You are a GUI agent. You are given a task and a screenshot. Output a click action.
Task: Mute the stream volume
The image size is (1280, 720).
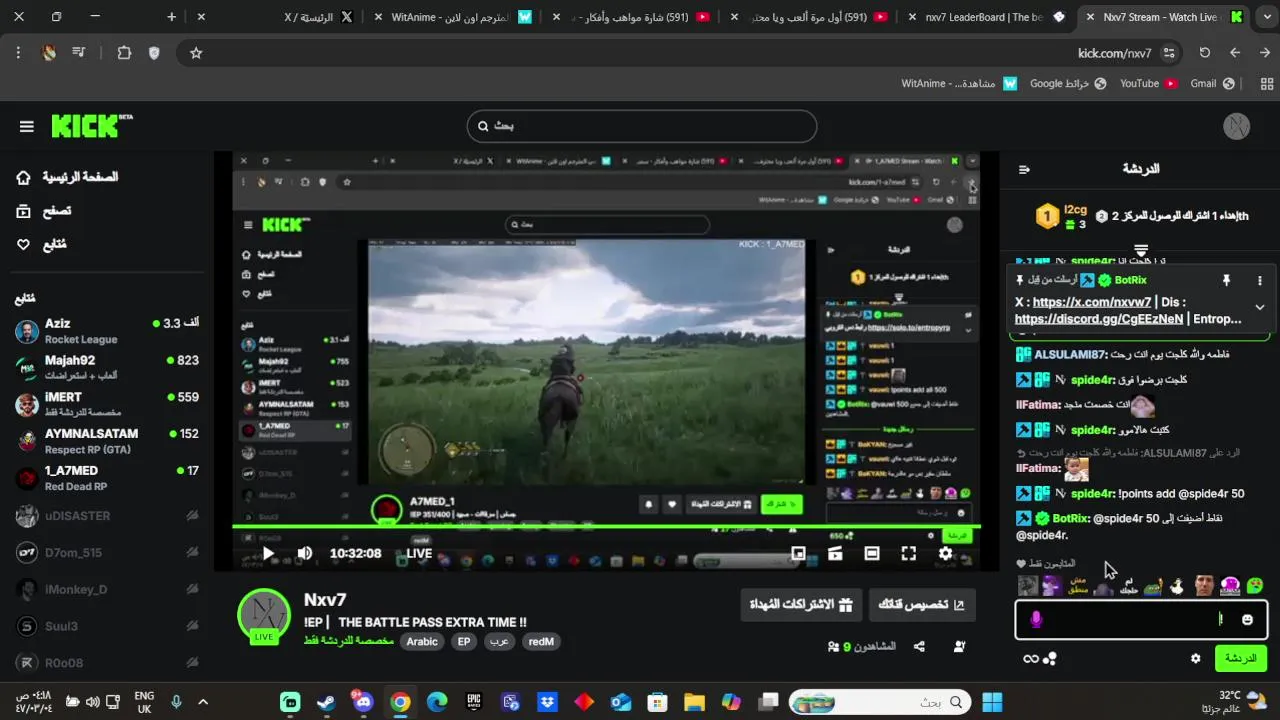tap(305, 553)
